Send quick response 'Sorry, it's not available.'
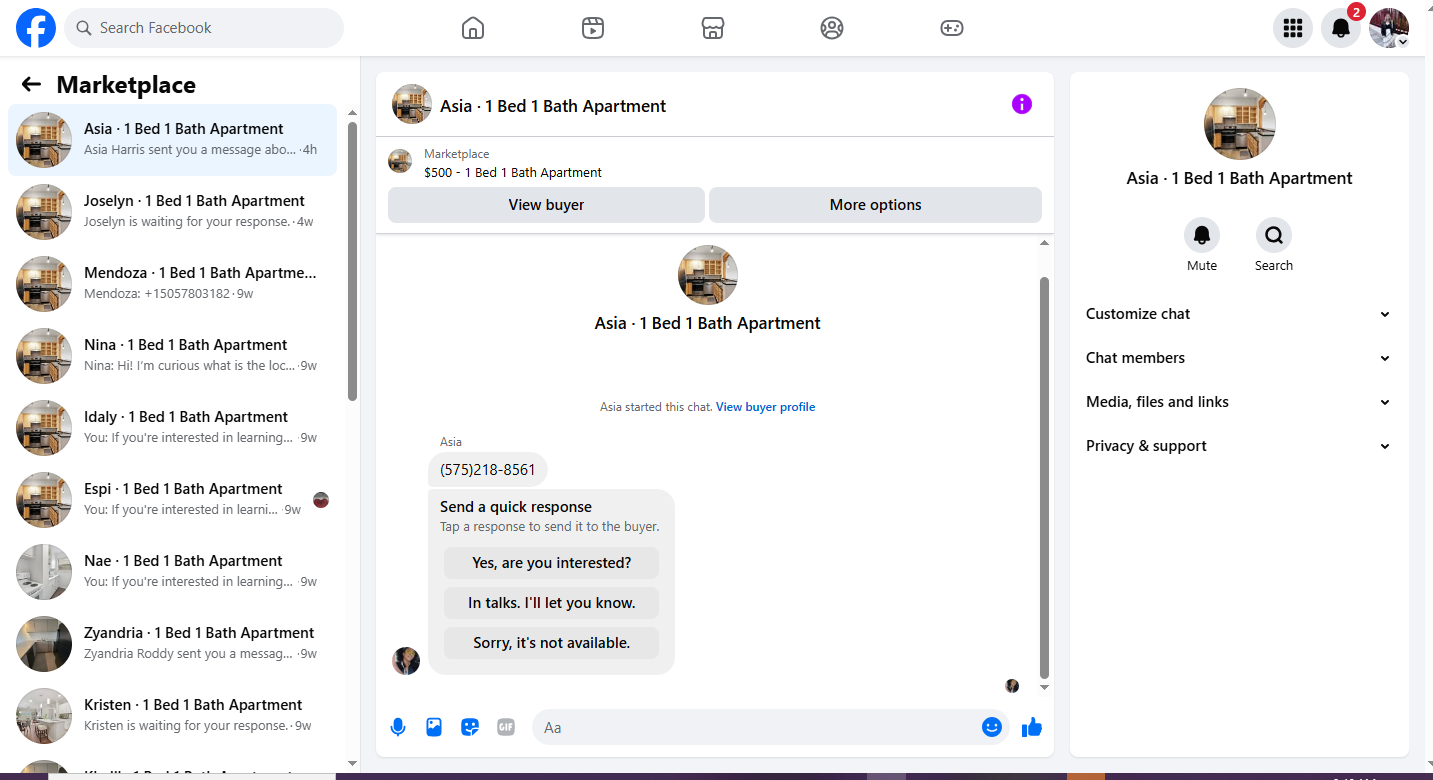This screenshot has width=1433, height=780. pos(552,643)
